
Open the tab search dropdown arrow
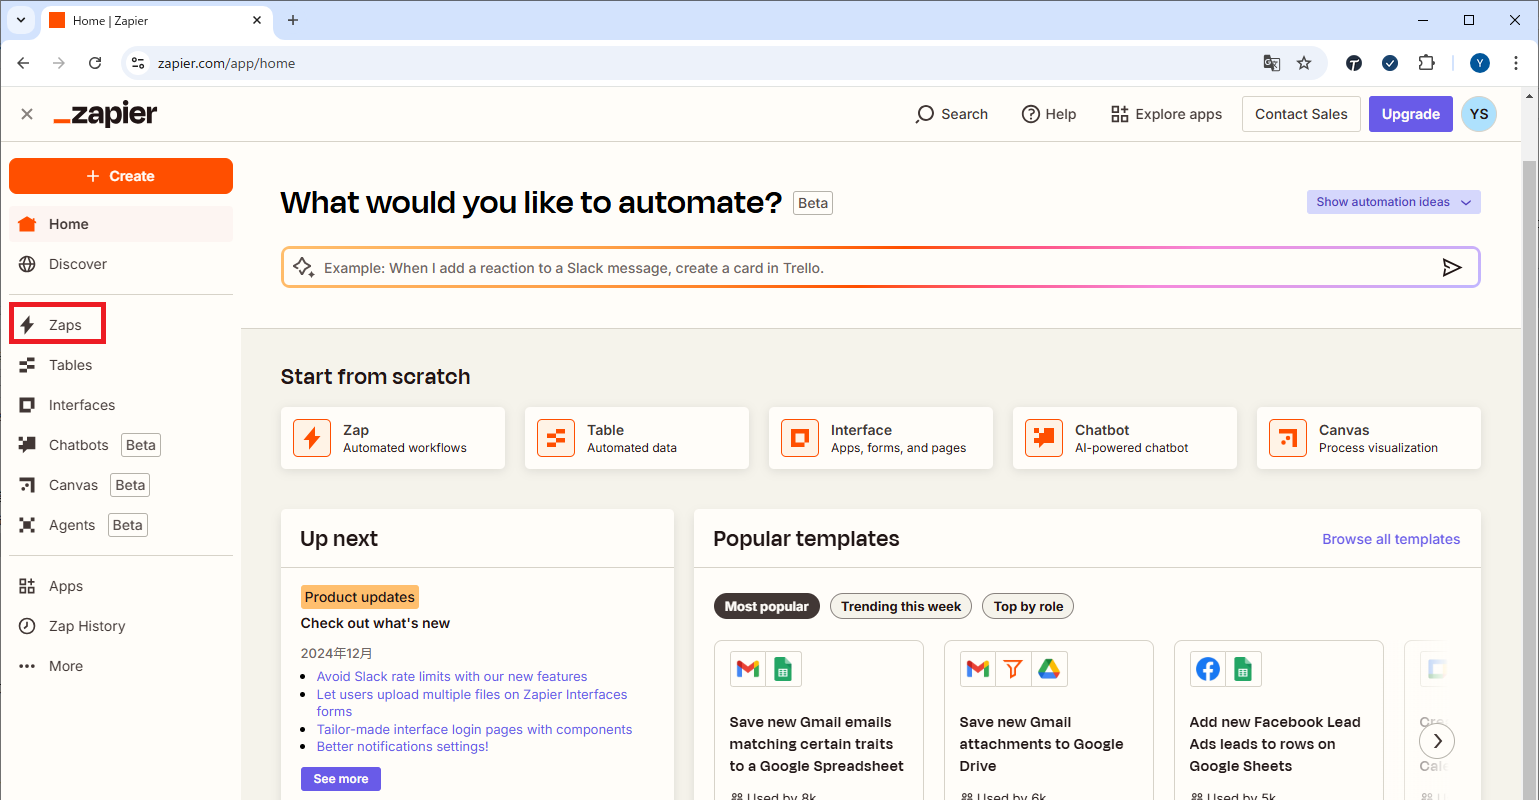(x=20, y=20)
